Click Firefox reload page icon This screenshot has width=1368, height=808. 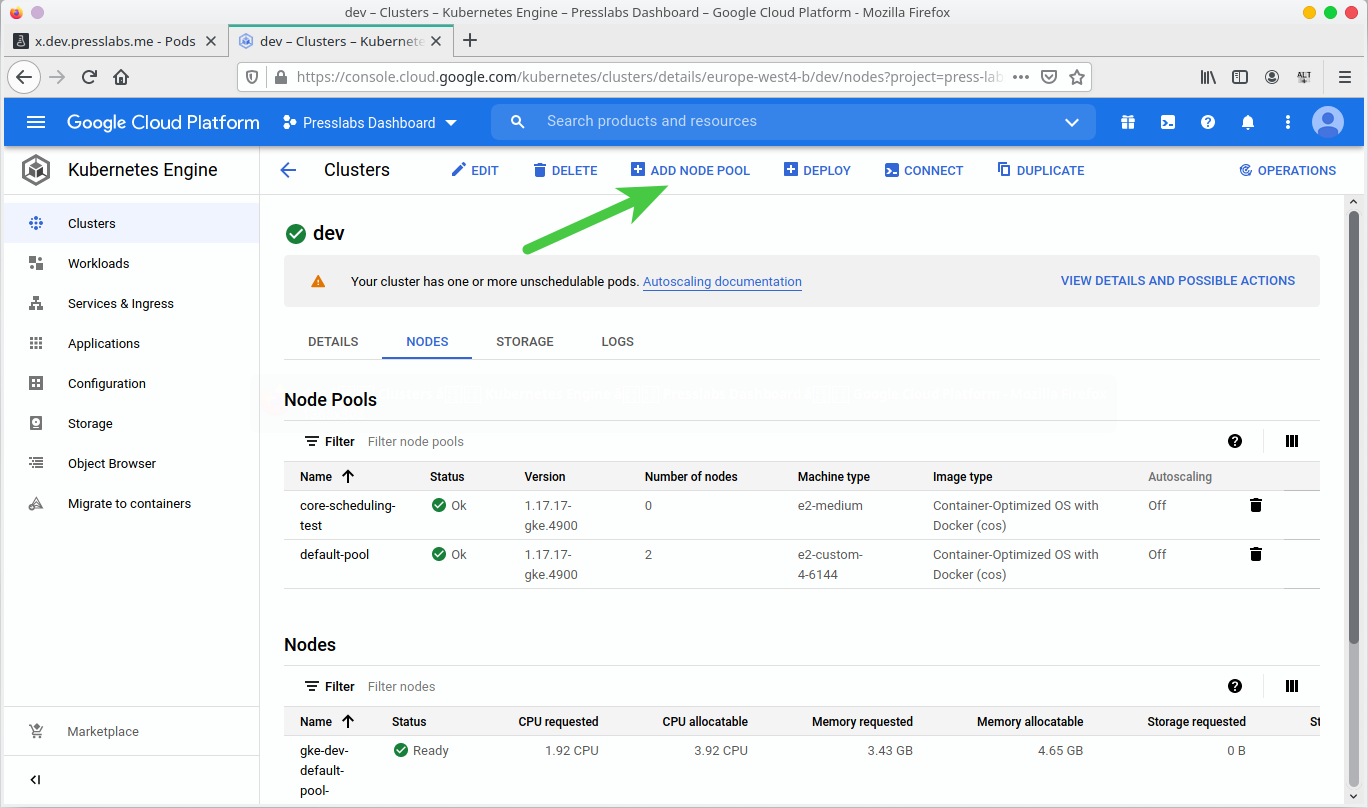pos(89,77)
